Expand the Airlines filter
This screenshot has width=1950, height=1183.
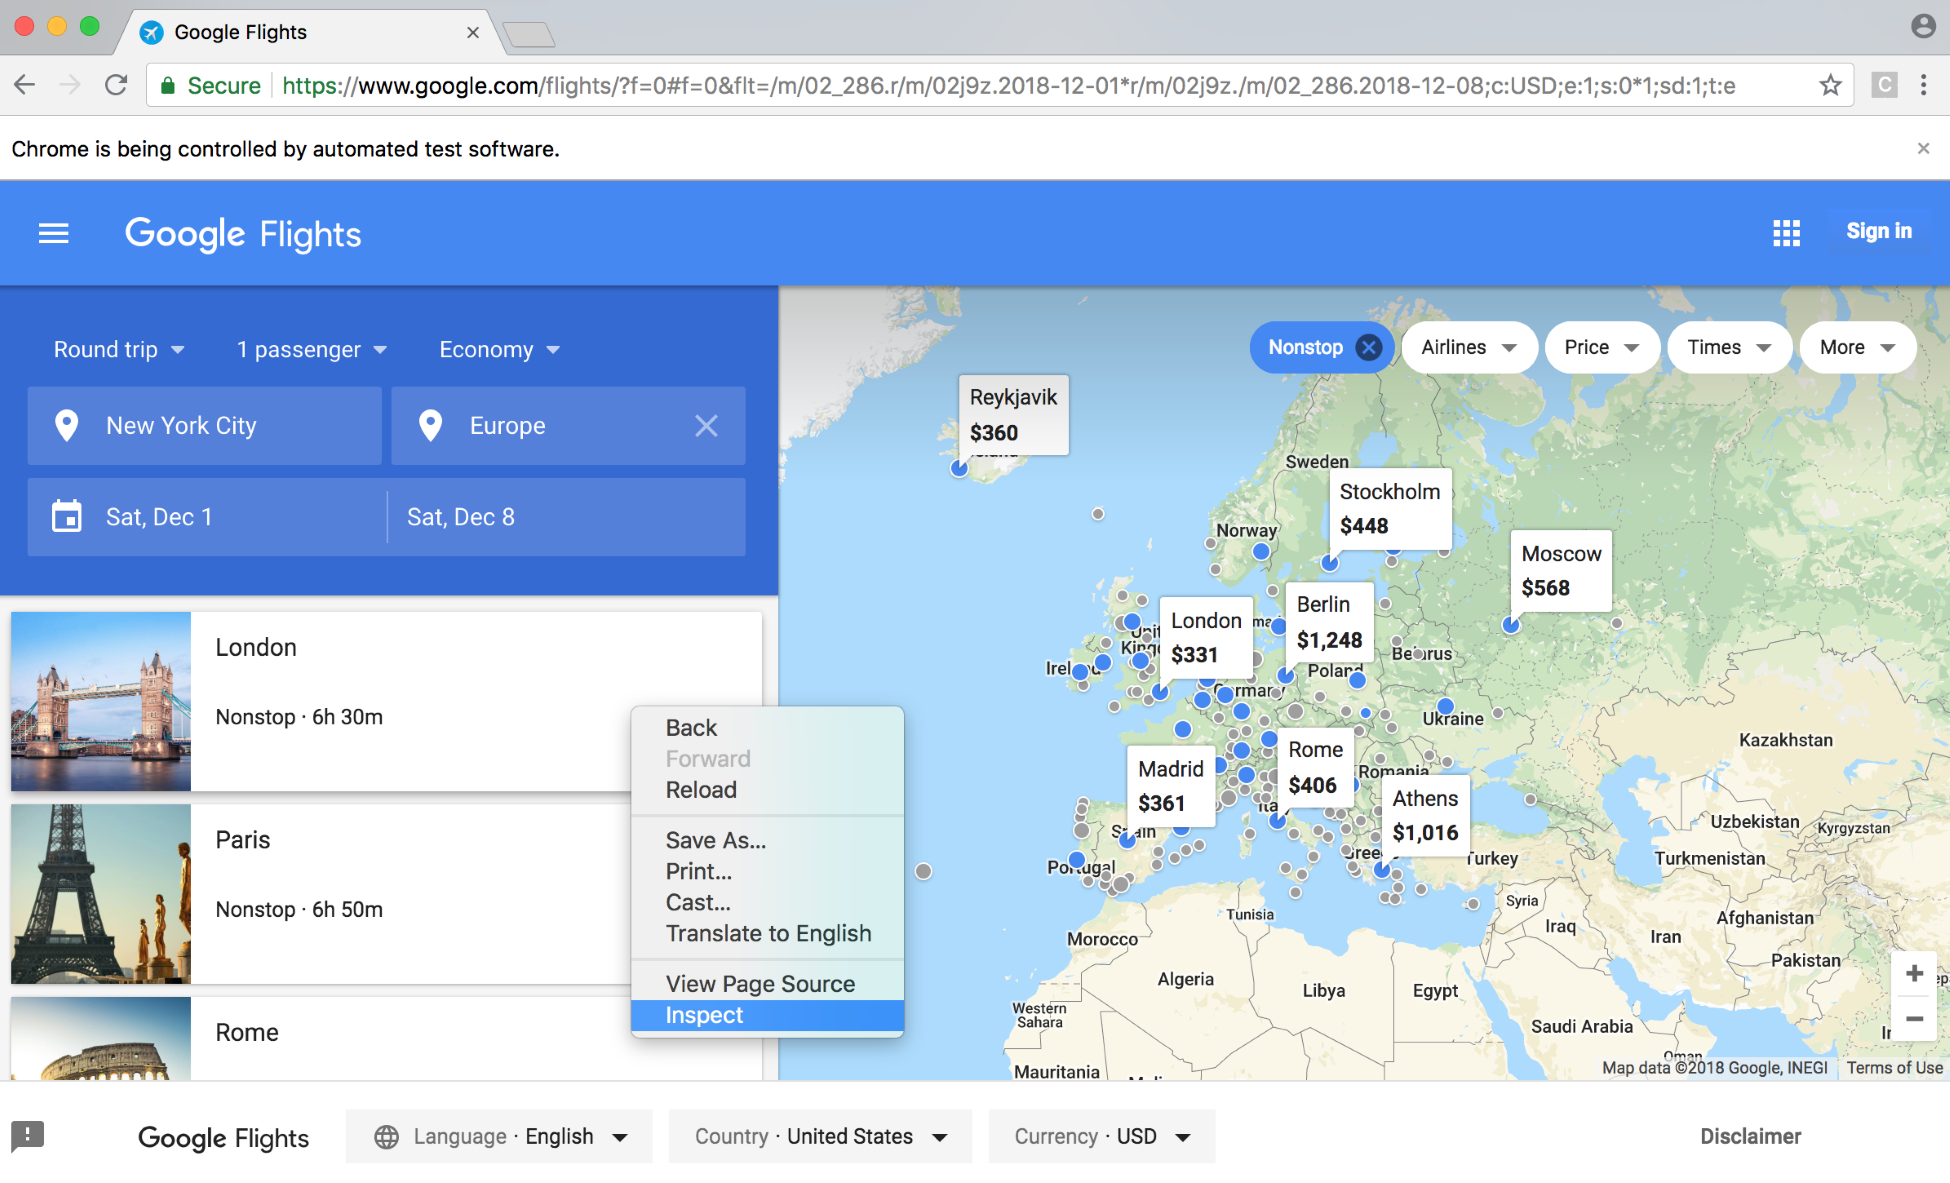click(x=1469, y=347)
